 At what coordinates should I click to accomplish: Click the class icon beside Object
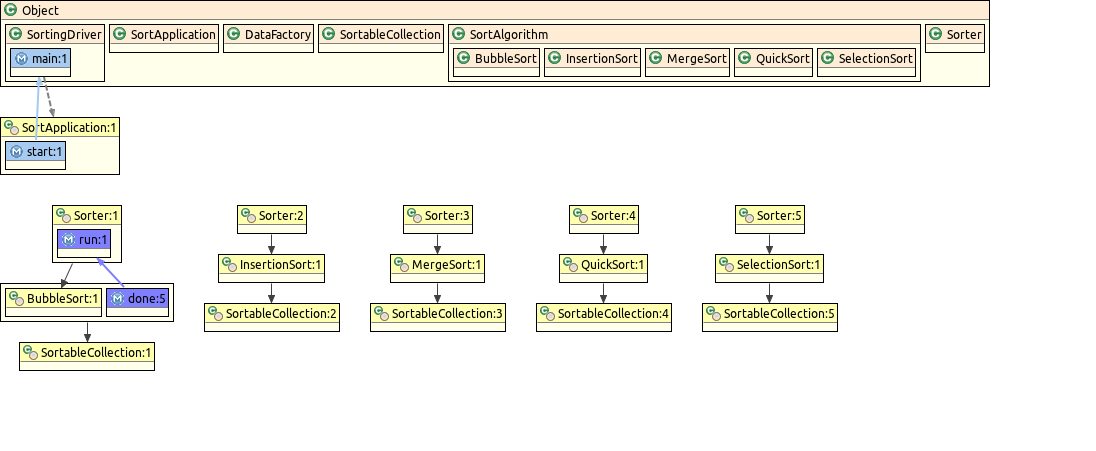[x=11, y=10]
